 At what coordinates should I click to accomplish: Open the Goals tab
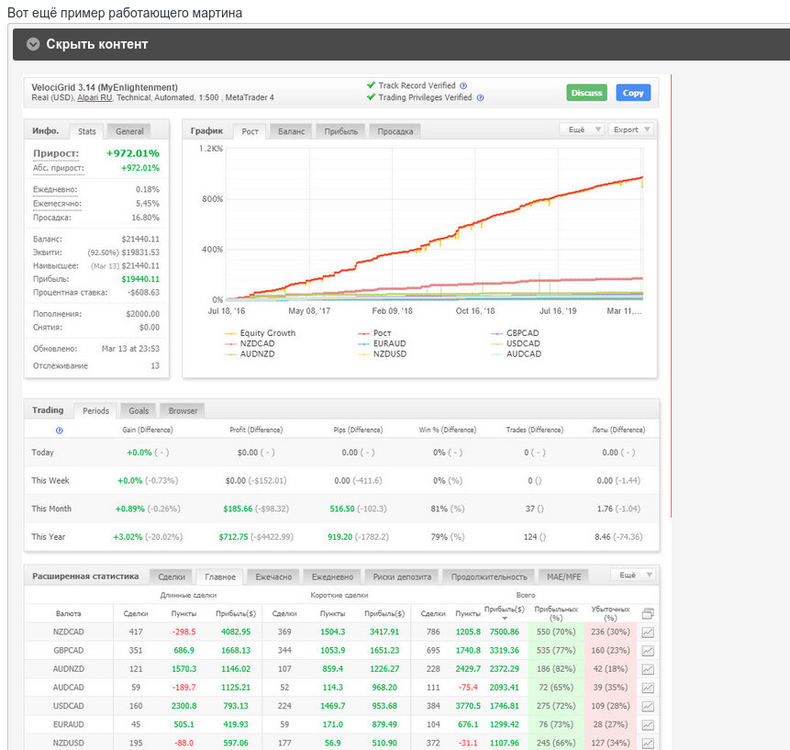(x=139, y=411)
